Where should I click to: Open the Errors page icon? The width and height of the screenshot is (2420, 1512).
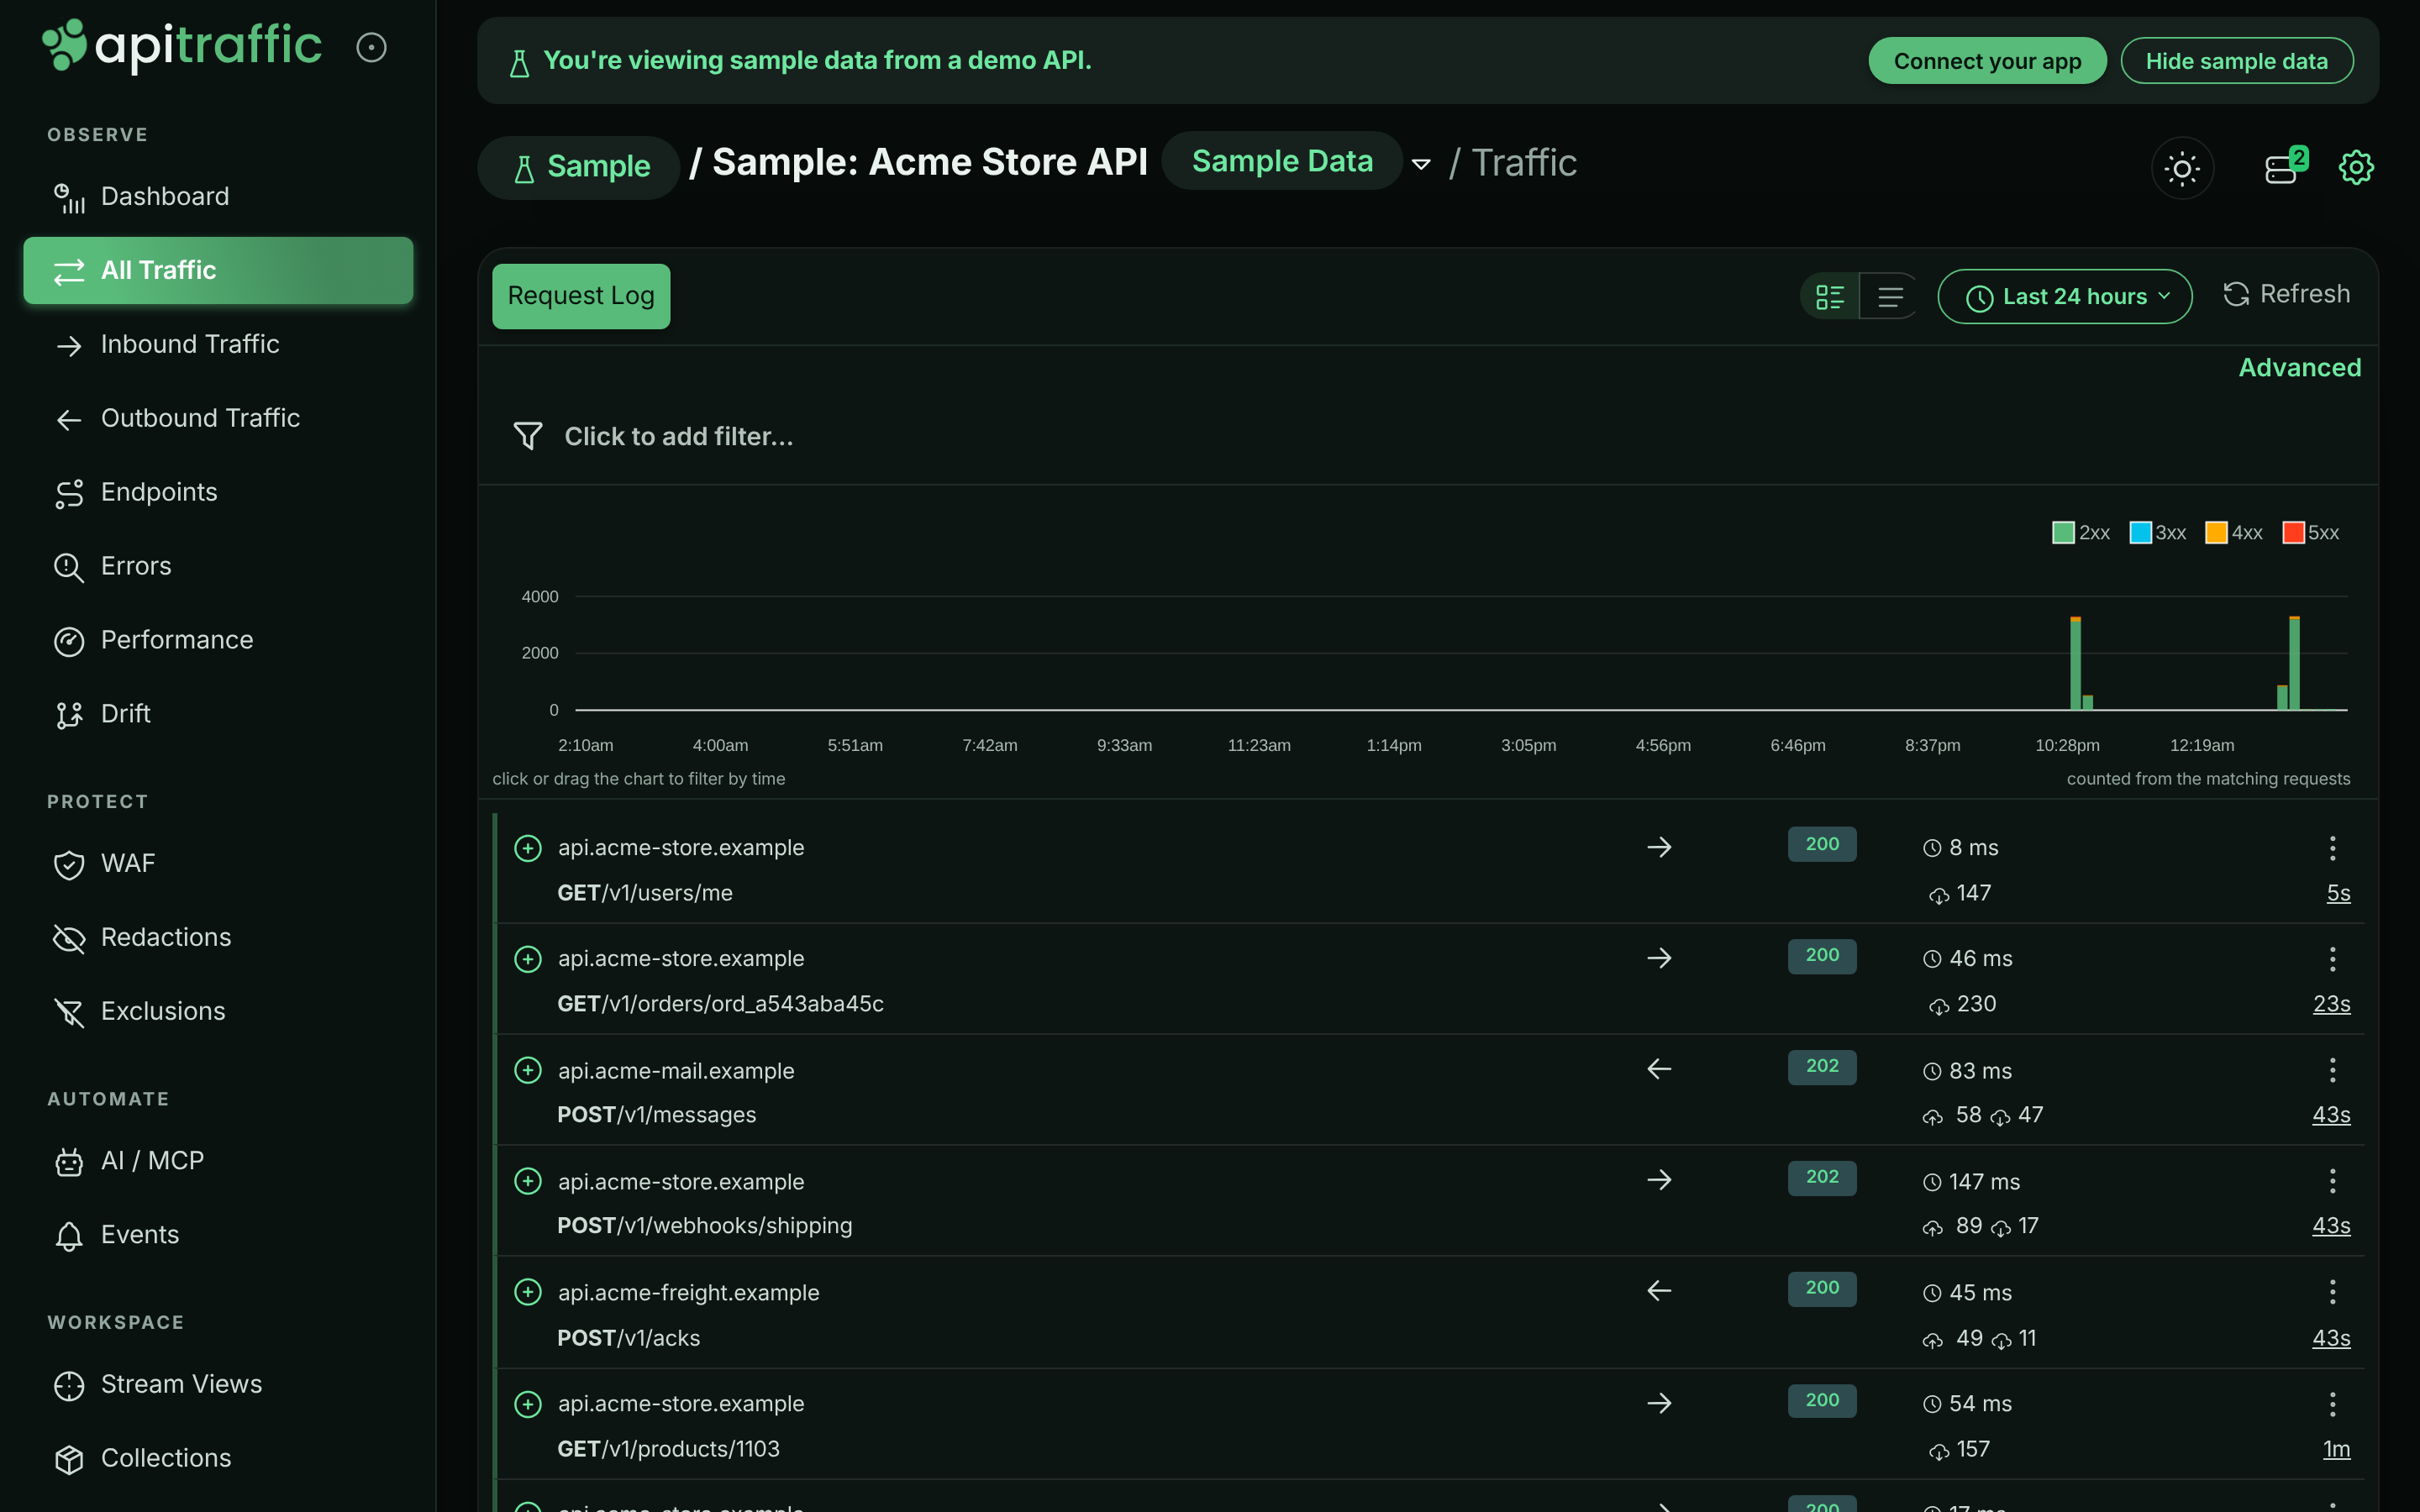point(68,567)
